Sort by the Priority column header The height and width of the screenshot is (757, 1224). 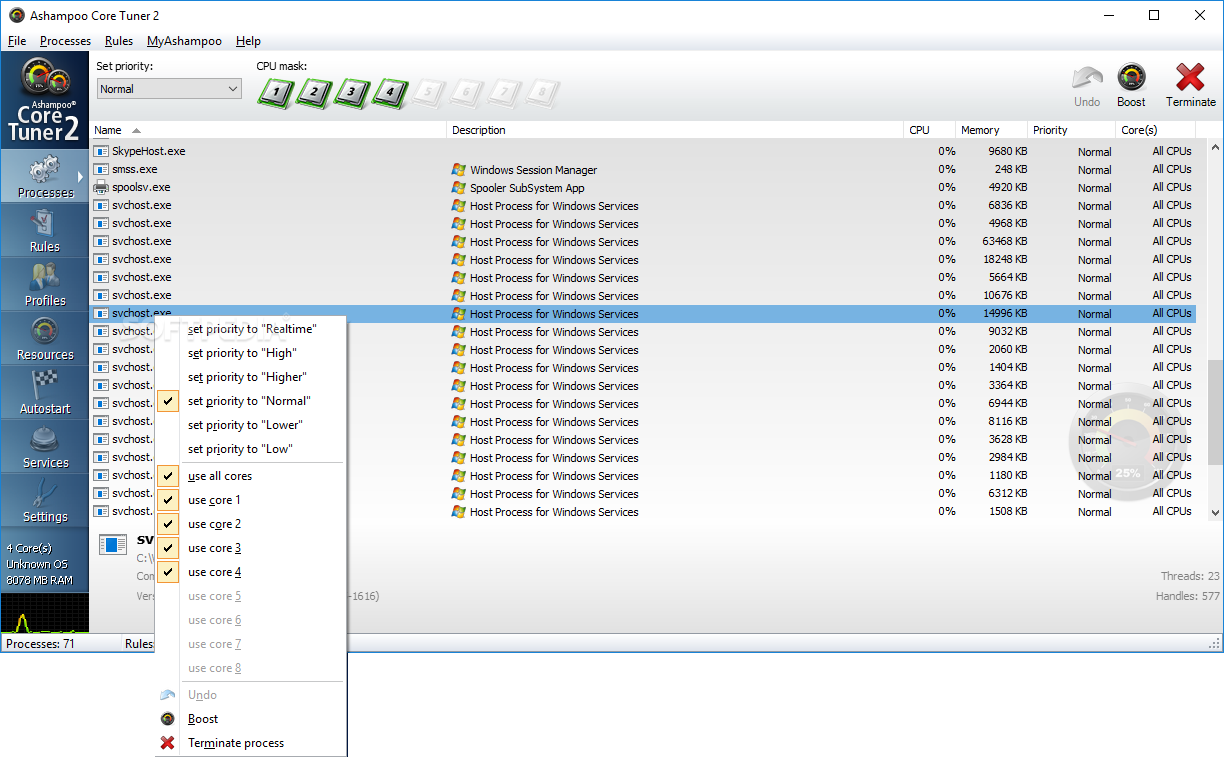pos(1071,130)
